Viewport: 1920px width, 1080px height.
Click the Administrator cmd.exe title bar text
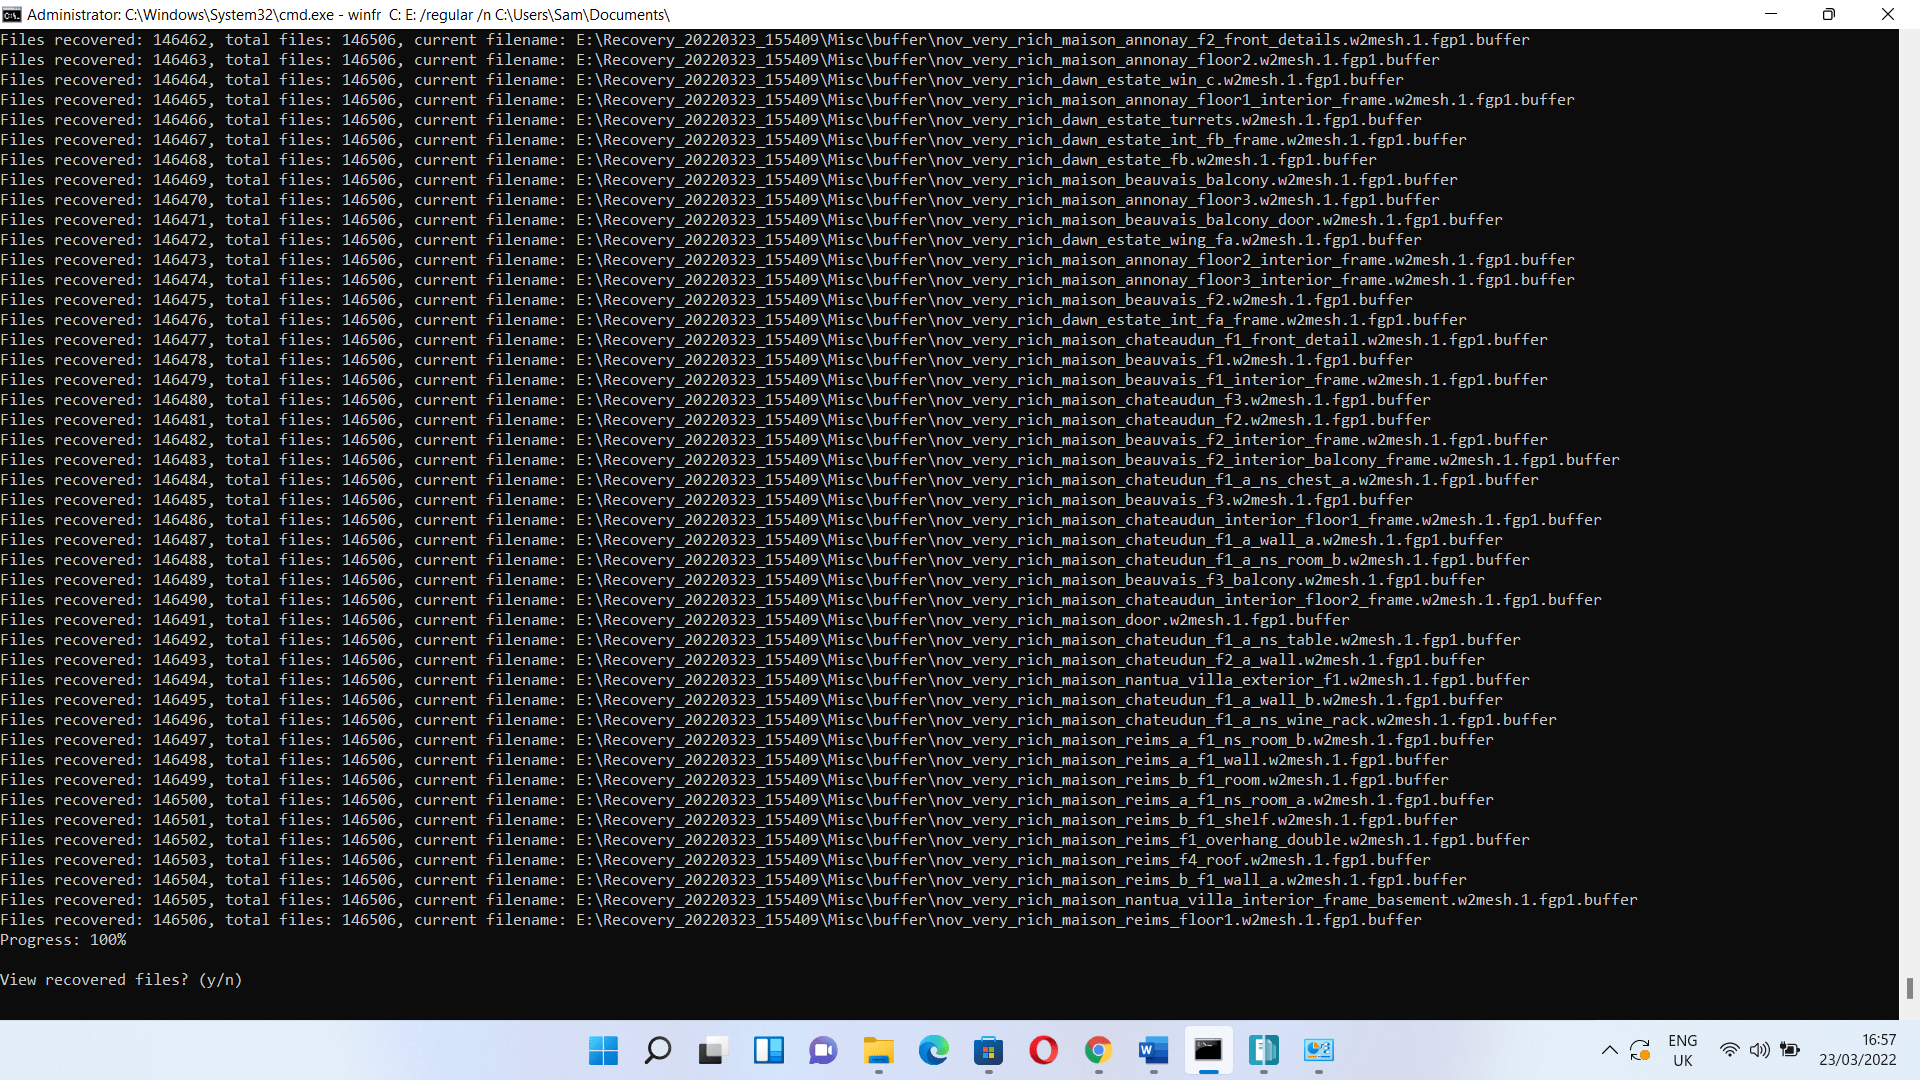(348, 15)
